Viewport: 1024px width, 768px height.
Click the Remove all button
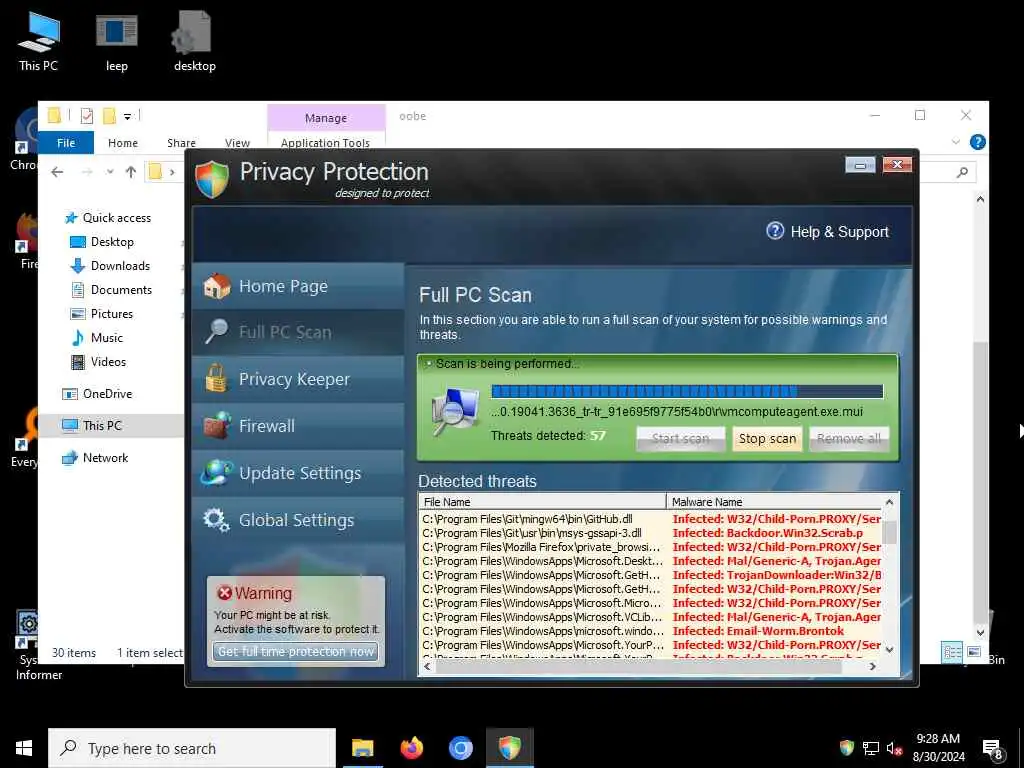pos(848,439)
